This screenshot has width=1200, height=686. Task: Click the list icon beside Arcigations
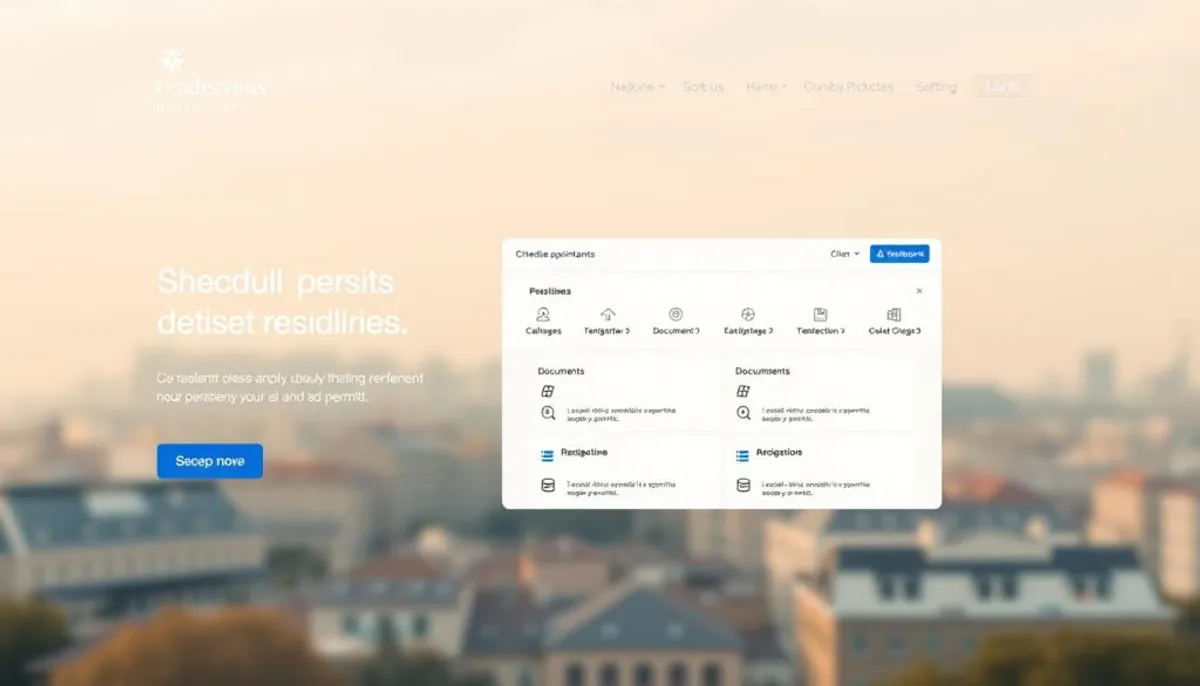tap(742, 453)
